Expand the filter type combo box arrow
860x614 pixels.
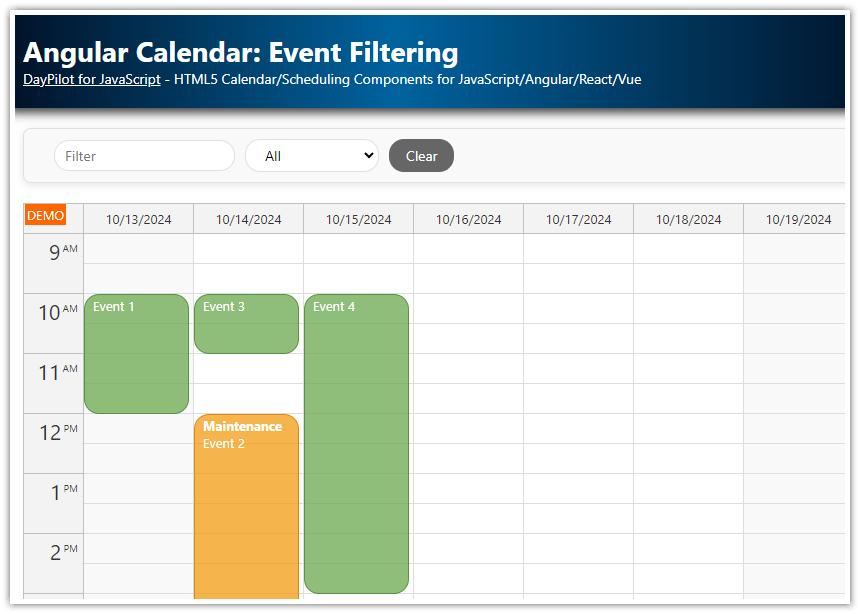click(368, 155)
